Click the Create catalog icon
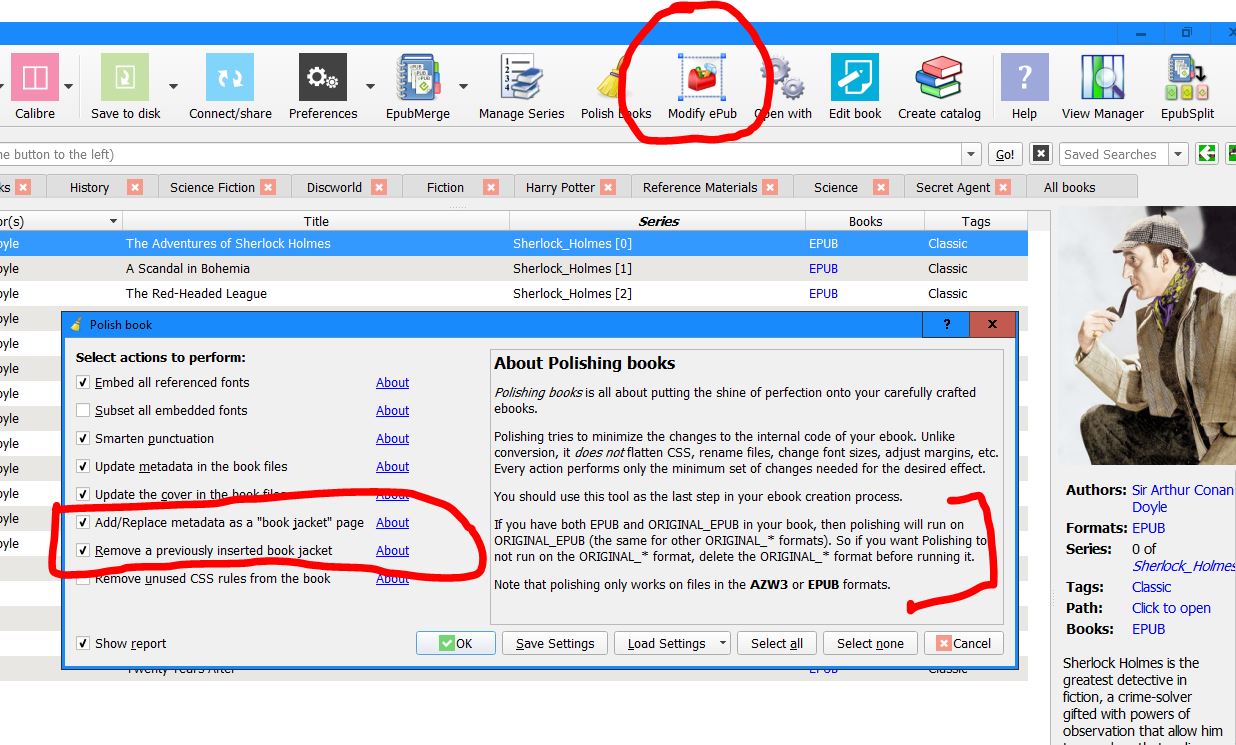 pos(939,77)
